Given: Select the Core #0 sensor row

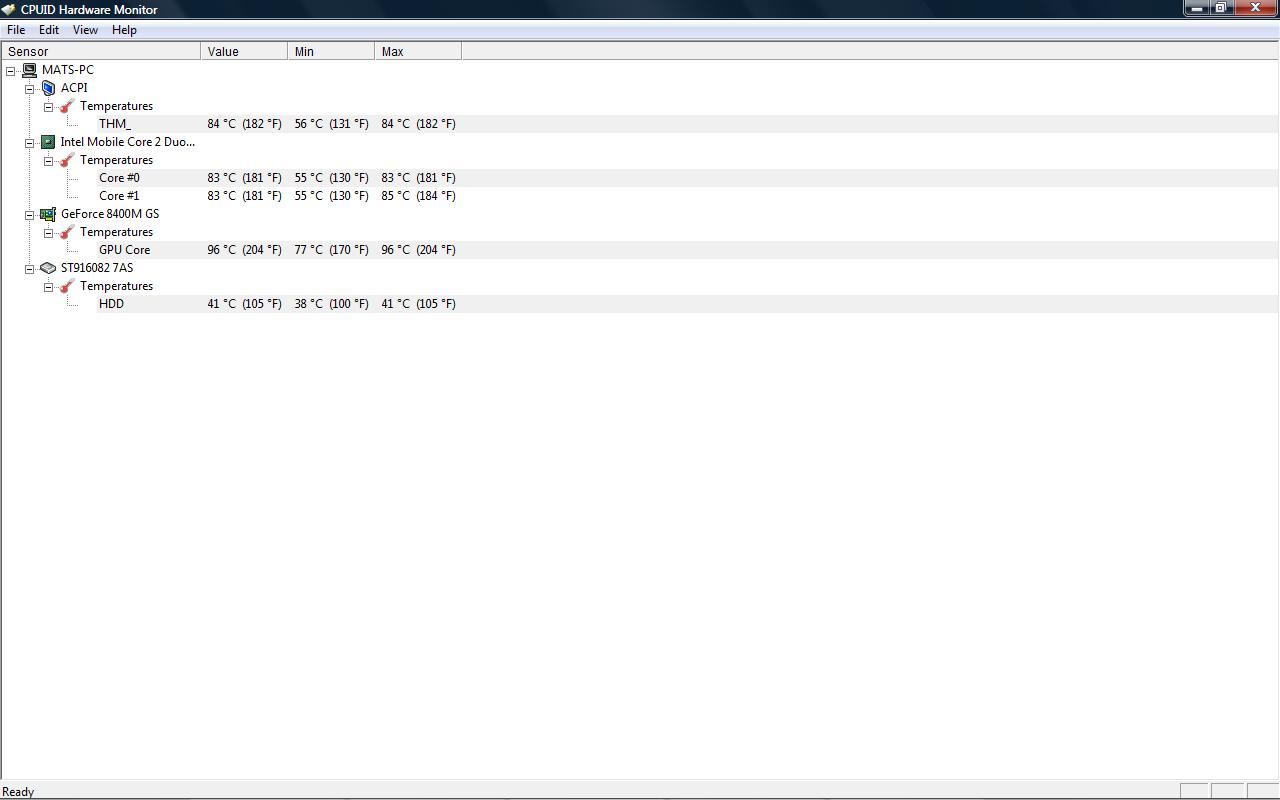Looking at the screenshot, I should click(x=688, y=178).
